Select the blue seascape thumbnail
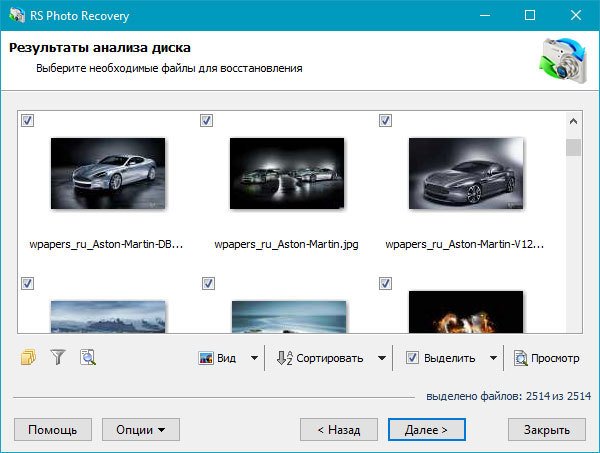This screenshot has height=453, width=600. (289, 317)
